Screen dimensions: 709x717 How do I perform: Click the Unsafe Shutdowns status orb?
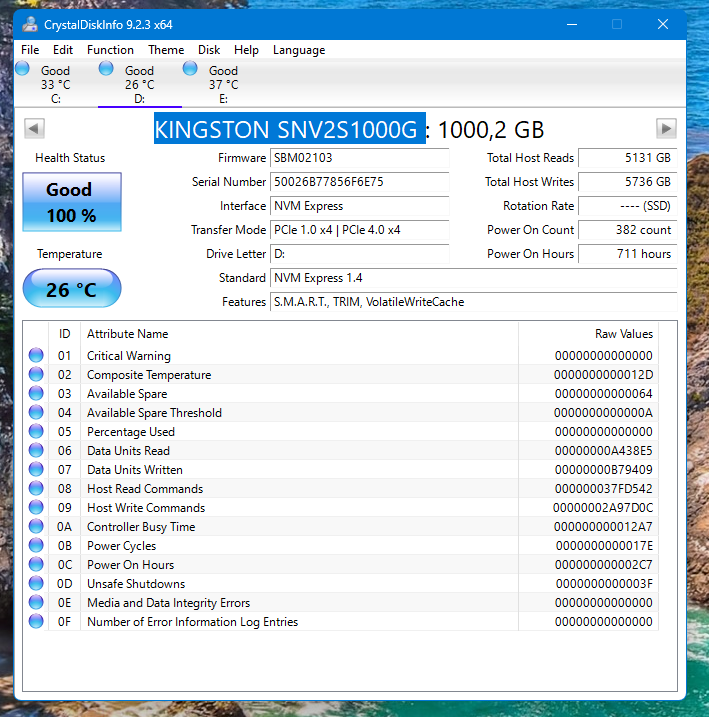36,583
